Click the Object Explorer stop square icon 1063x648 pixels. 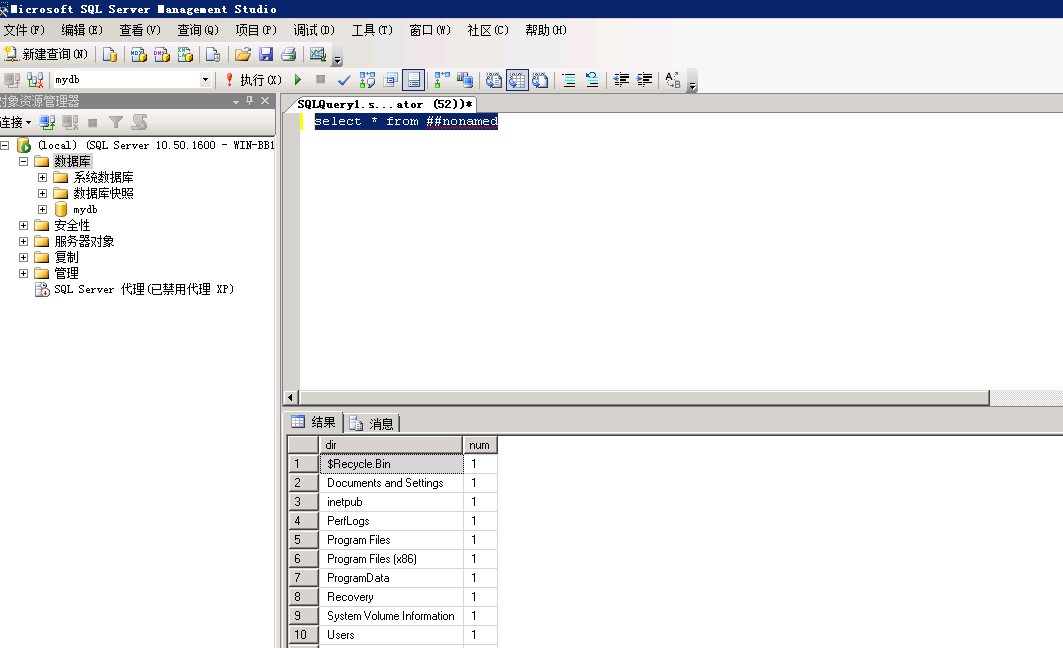(x=93, y=123)
